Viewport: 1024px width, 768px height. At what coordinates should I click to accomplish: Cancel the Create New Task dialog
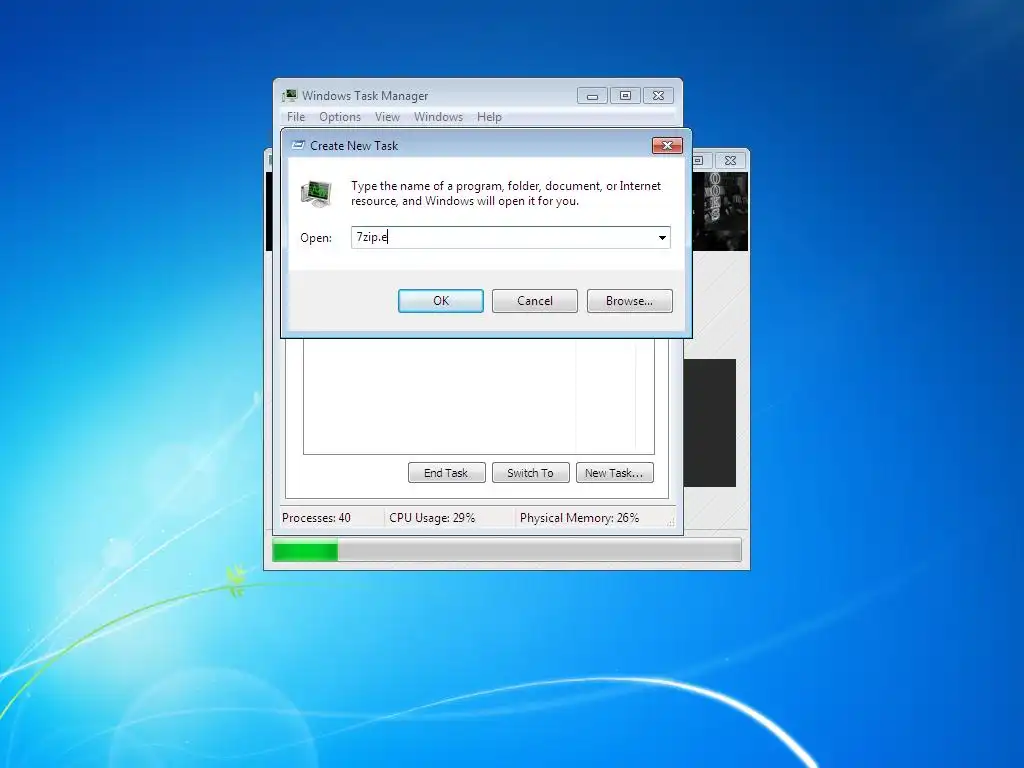point(535,301)
